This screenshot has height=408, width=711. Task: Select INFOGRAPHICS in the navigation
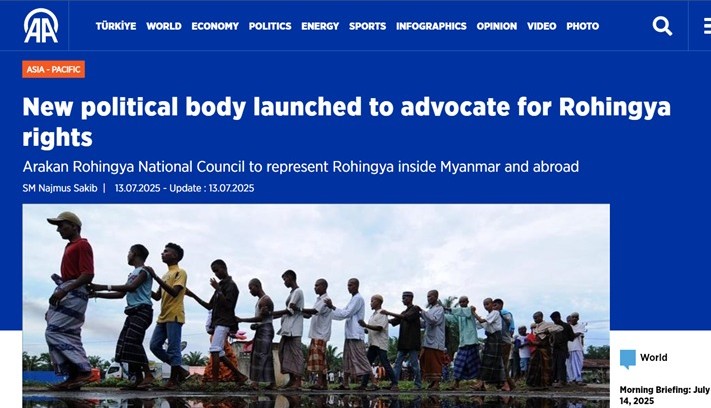click(x=431, y=26)
